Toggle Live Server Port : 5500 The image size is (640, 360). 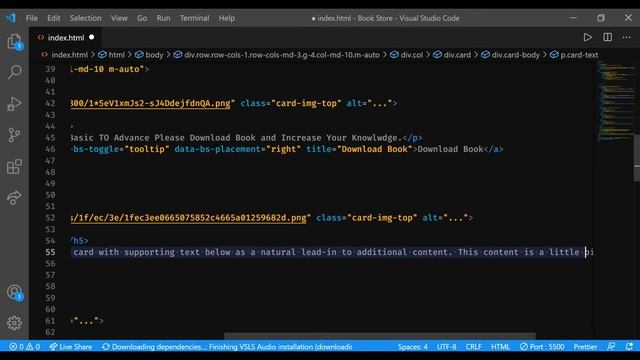point(542,347)
